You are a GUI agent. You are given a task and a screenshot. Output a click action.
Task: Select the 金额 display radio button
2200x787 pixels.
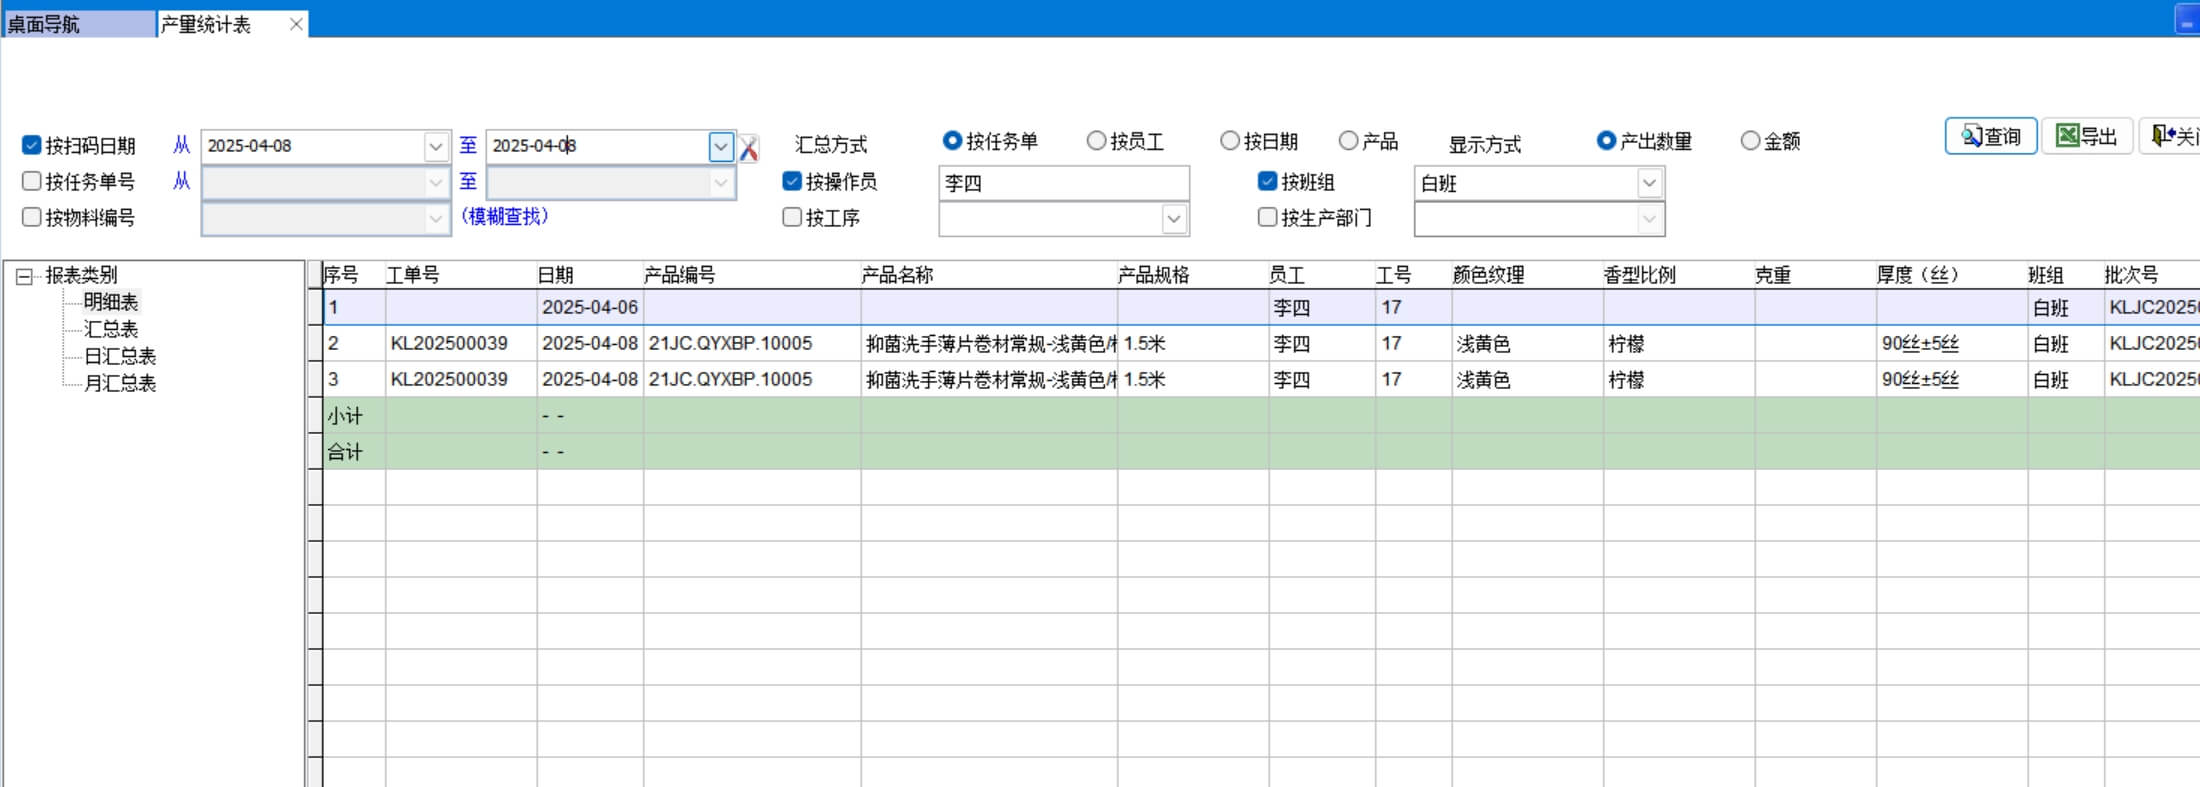1750,142
